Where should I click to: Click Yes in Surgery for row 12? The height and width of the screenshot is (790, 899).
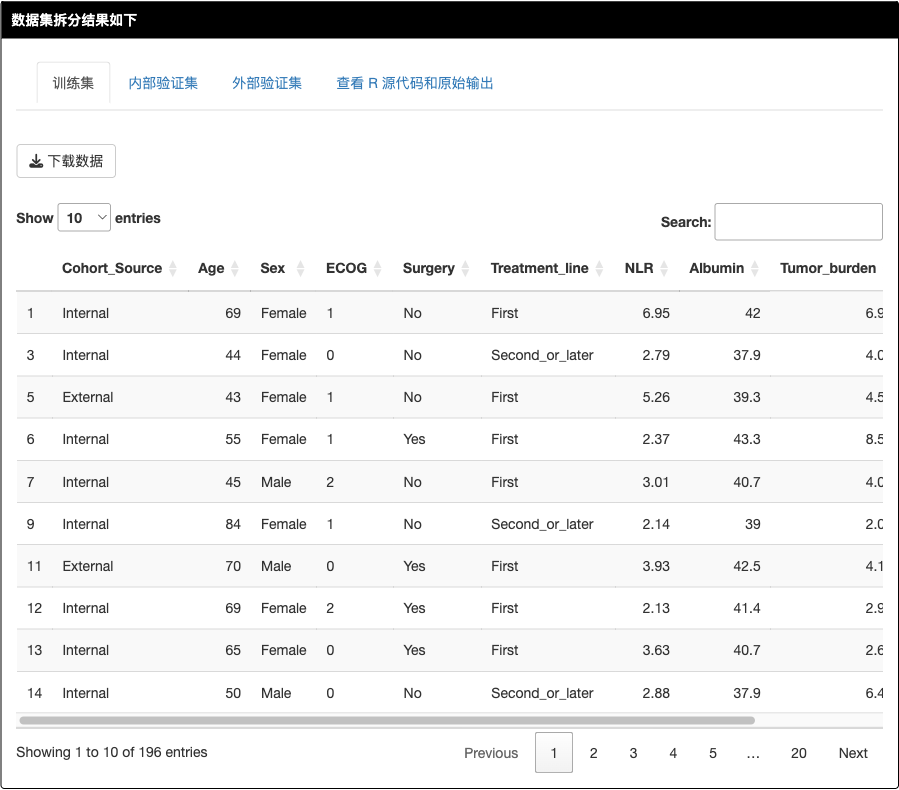pos(414,608)
